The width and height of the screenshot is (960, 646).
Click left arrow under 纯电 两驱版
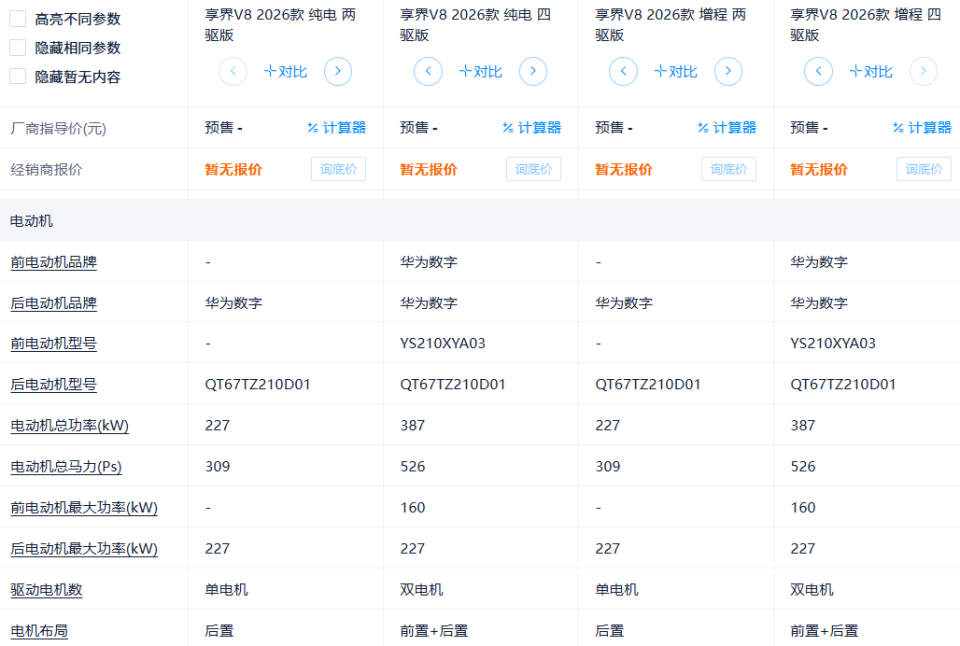[233, 72]
